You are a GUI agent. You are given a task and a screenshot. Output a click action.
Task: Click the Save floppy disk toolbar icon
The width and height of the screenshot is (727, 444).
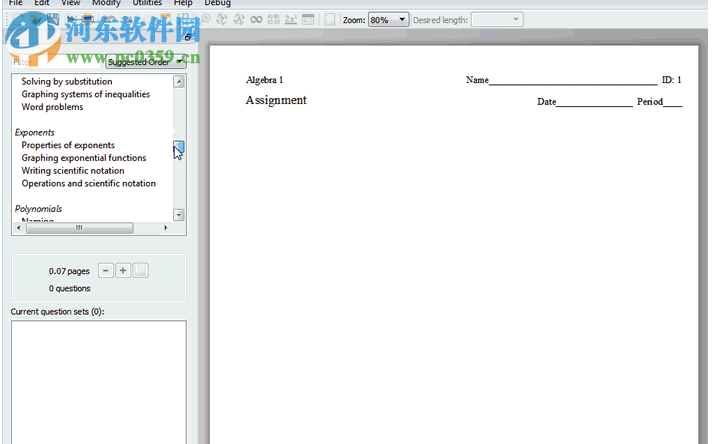point(53,19)
